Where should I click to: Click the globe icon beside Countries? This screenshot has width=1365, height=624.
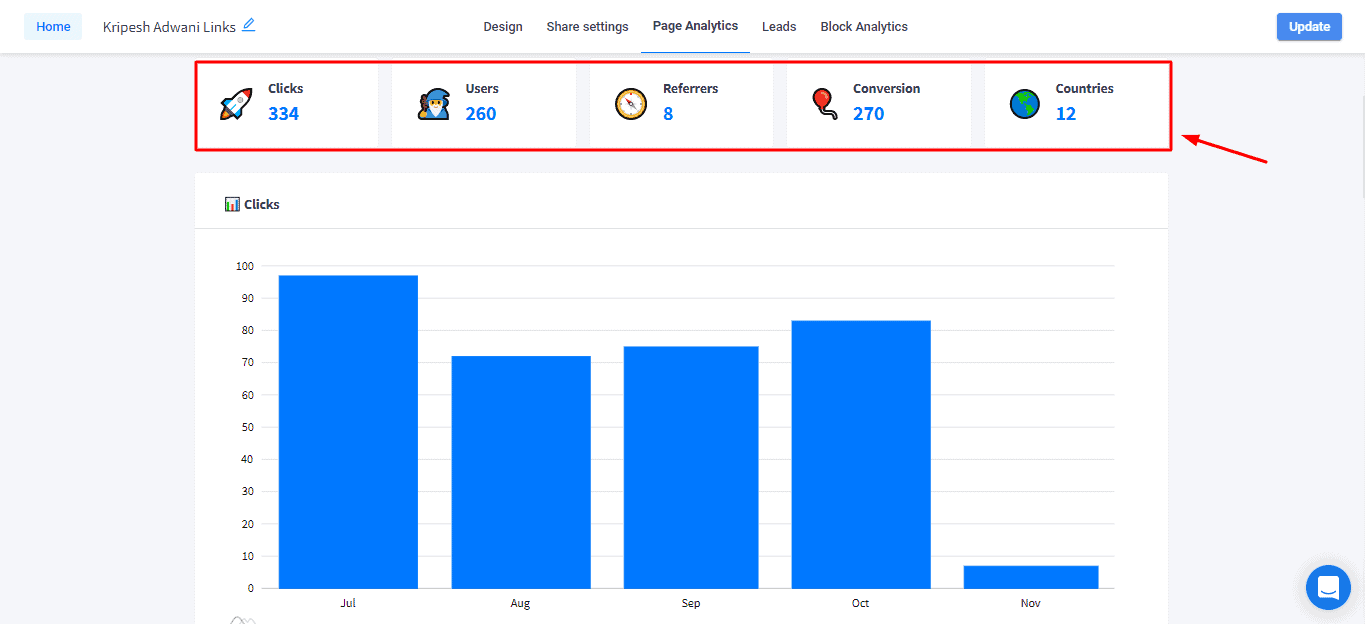(1024, 104)
